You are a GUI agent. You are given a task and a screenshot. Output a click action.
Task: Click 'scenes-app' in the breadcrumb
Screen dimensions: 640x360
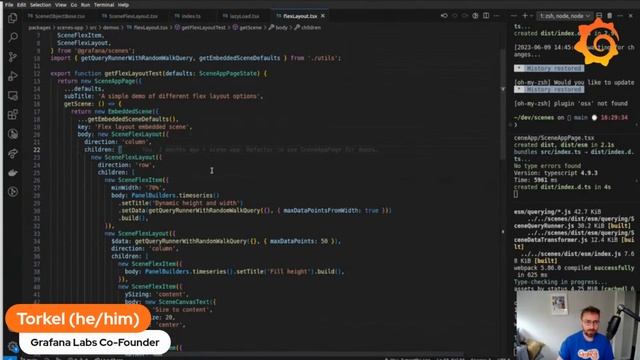click(x=70, y=28)
